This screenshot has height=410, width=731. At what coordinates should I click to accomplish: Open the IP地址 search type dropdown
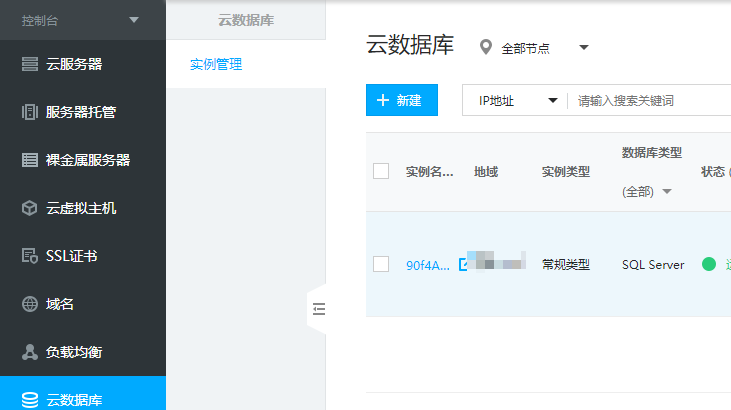516,101
